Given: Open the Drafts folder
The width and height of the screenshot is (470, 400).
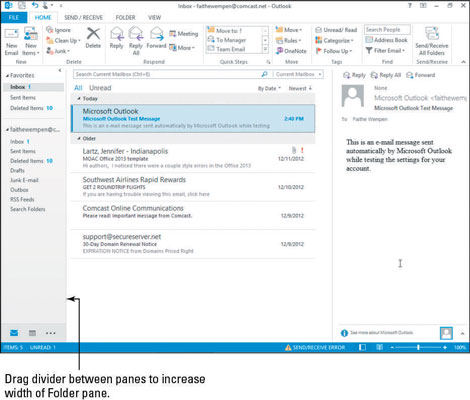Looking at the screenshot, I should [x=17, y=170].
